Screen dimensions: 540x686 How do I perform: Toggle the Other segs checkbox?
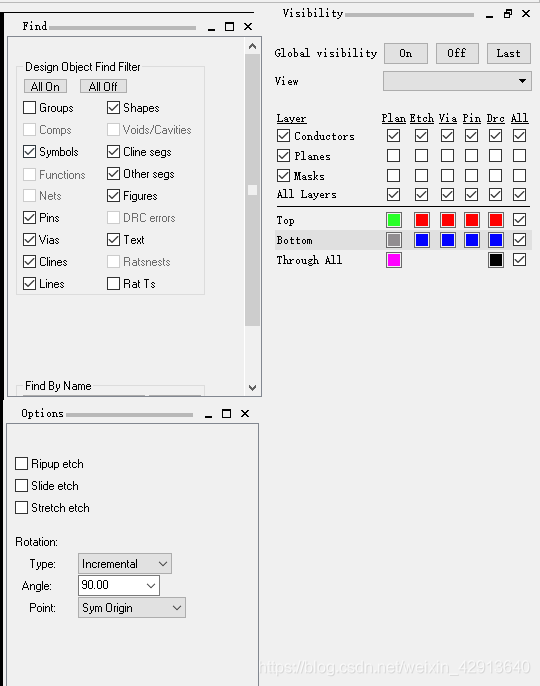(113, 174)
